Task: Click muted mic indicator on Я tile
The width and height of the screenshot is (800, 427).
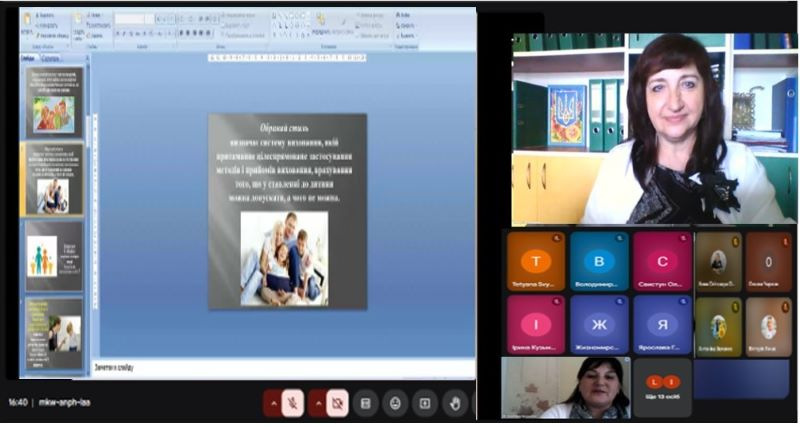Action: click(x=683, y=301)
